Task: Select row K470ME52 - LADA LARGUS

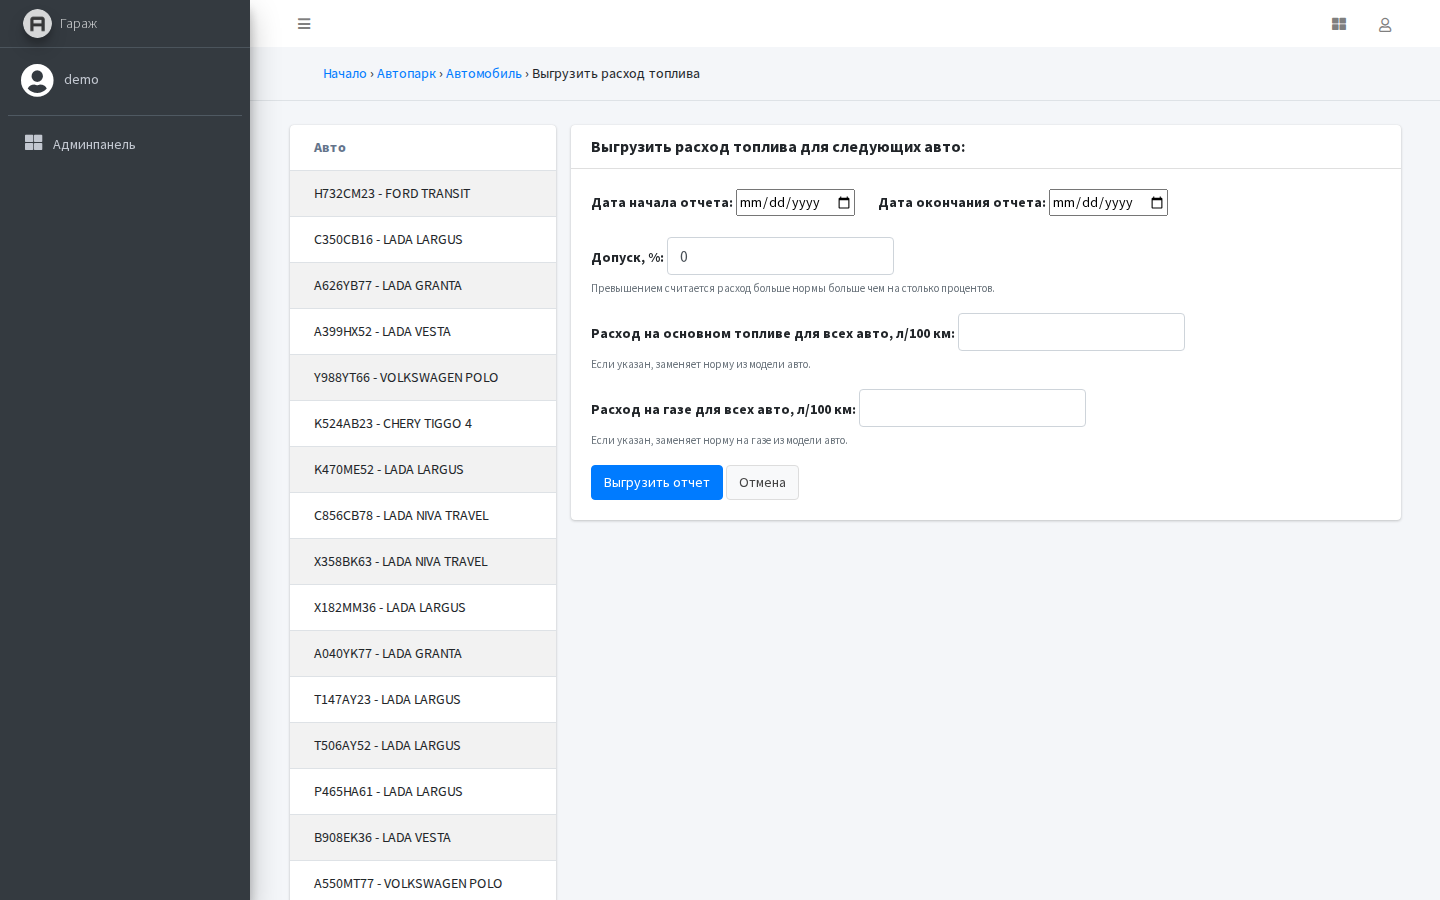Action: [x=423, y=470]
